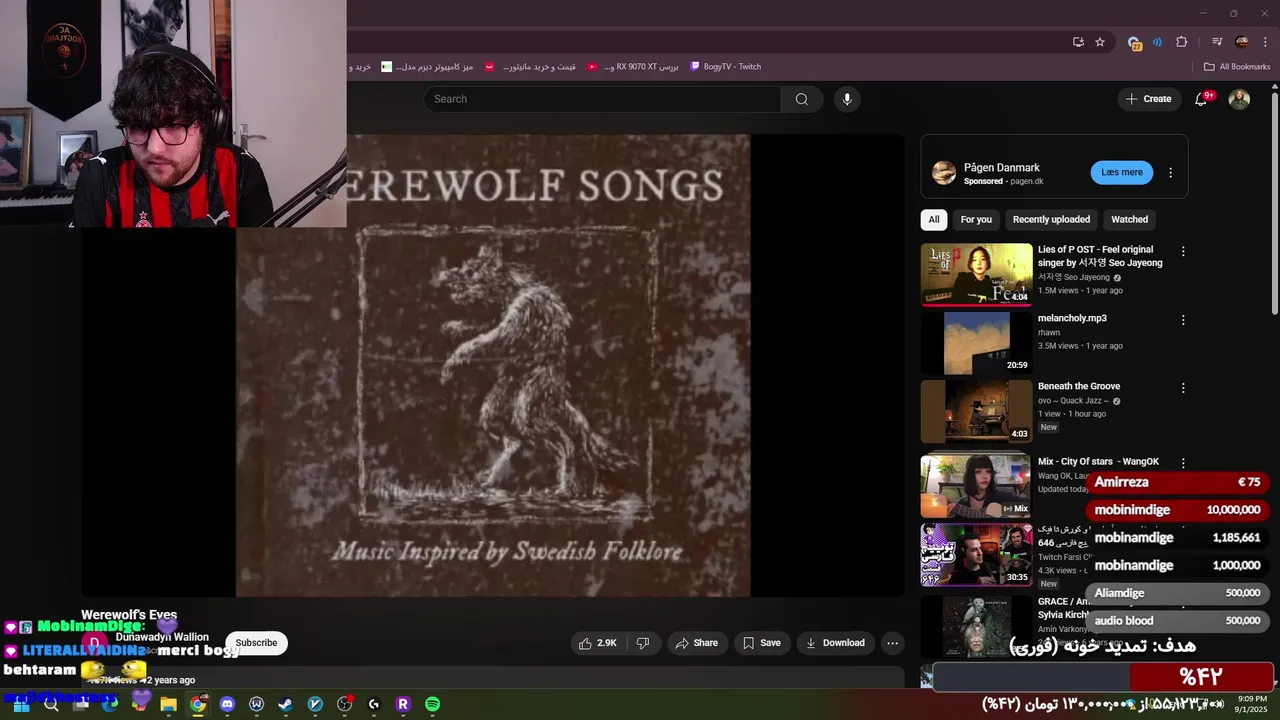The height and width of the screenshot is (720, 1280).
Task: Click the Windows Start button
Action: pyautogui.click(x=21, y=704)
